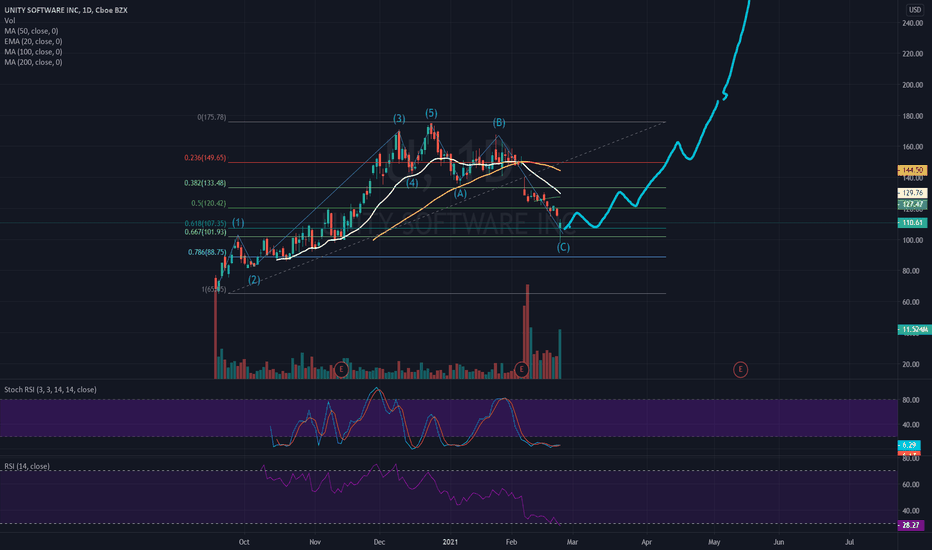Click the earnings E marker between Nov and Dec

(341, 369)
